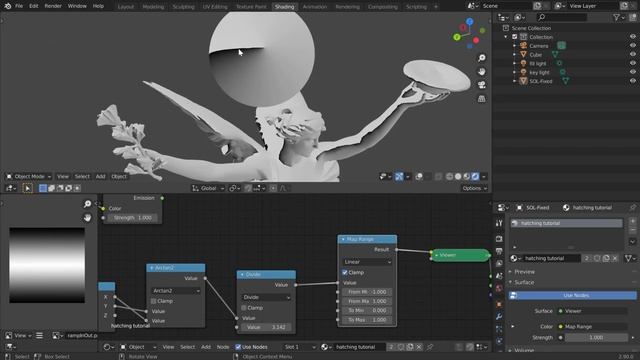Toggle Clamp checkbox in Map Range node
The width and height of the screenshot is (640, 360).
pos(344,272)
